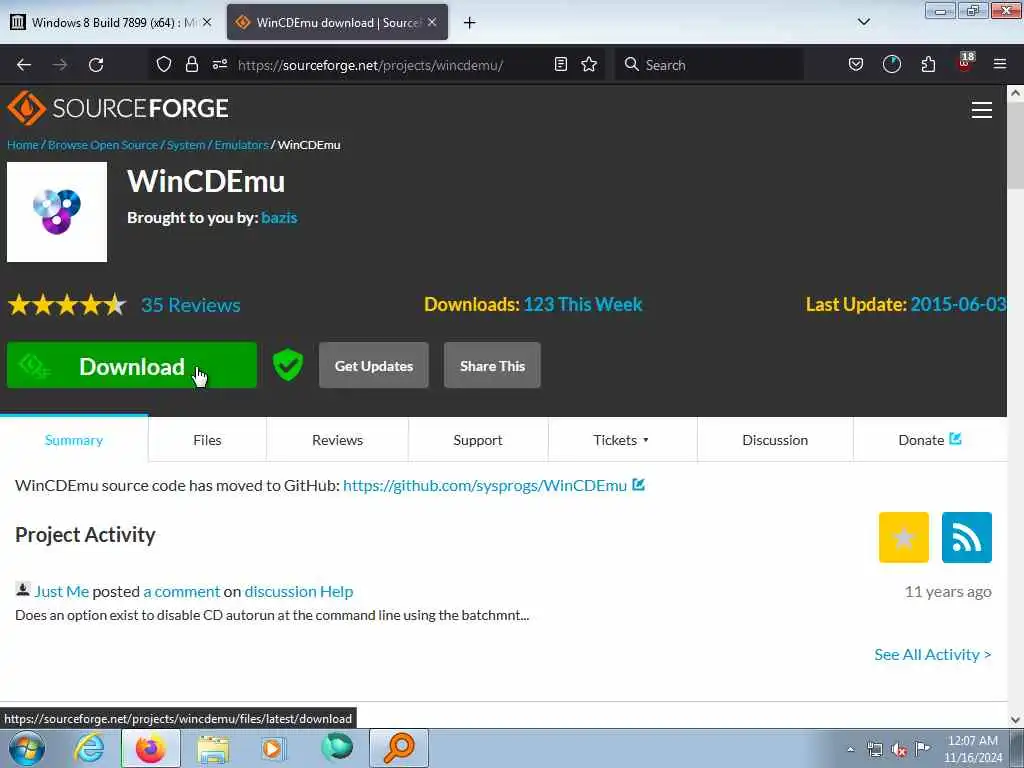Screen dimensions: 1024x768
Task: Click the red extension icon with 18 badge
Action: click(965, 63)
